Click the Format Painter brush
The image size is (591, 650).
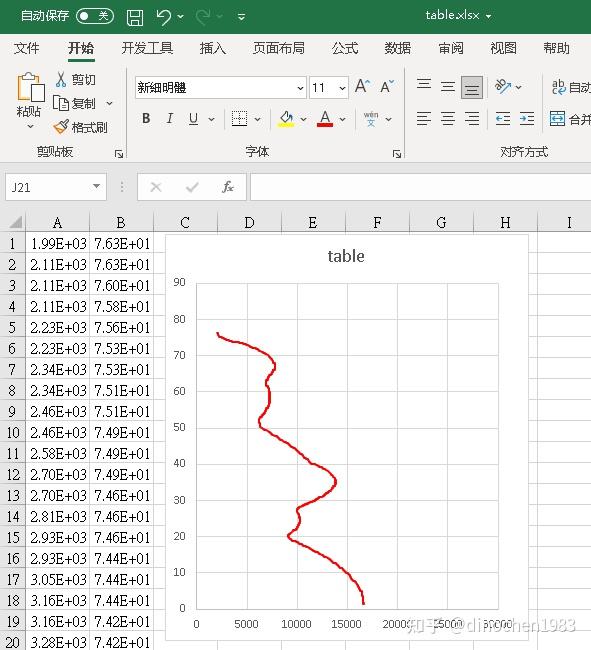(61, 126)
